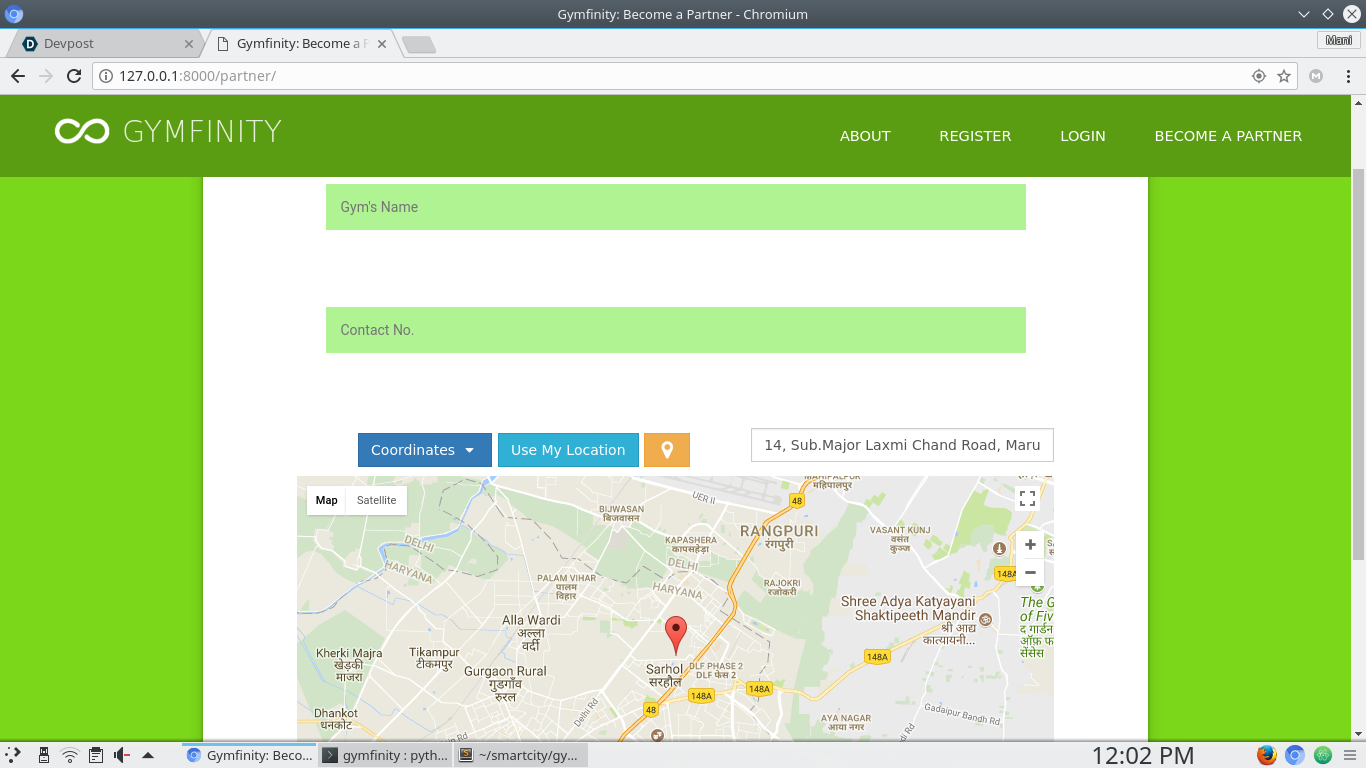Reload the partner page

pyautogui.click(x=73, y=76)
